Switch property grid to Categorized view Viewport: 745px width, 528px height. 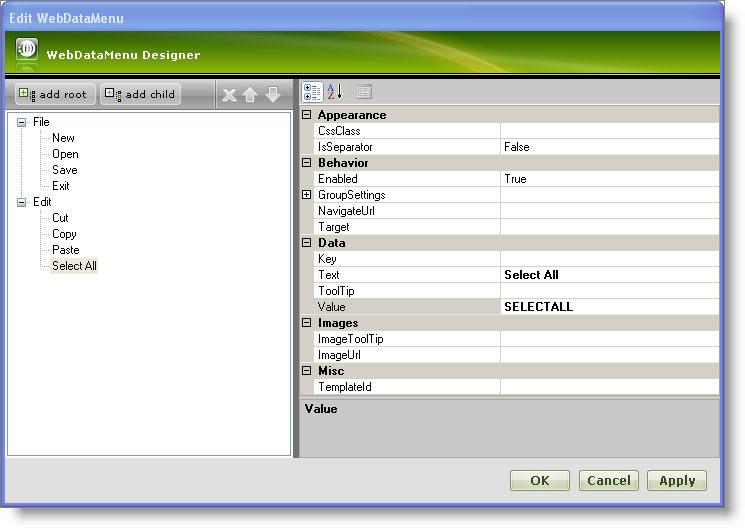[312, 92]
